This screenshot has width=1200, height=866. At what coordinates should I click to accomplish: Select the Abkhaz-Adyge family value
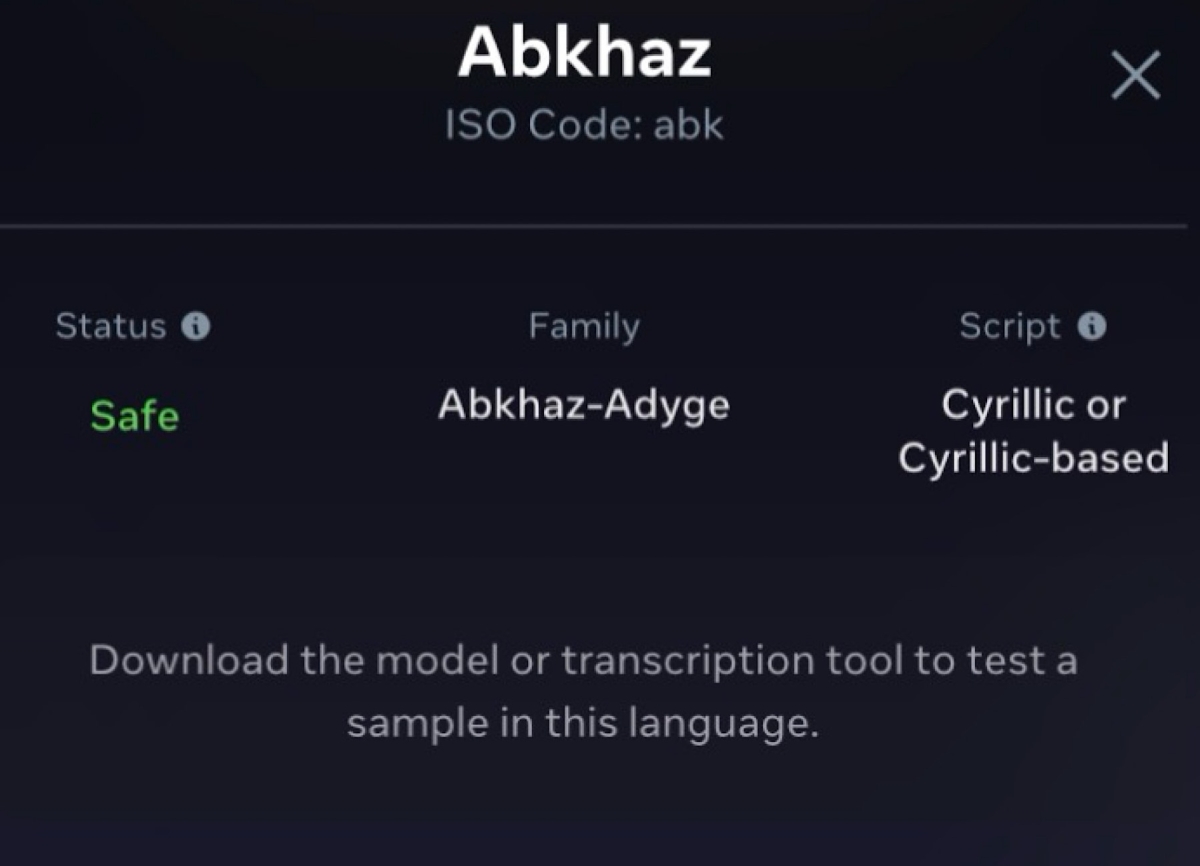(584, 405)
